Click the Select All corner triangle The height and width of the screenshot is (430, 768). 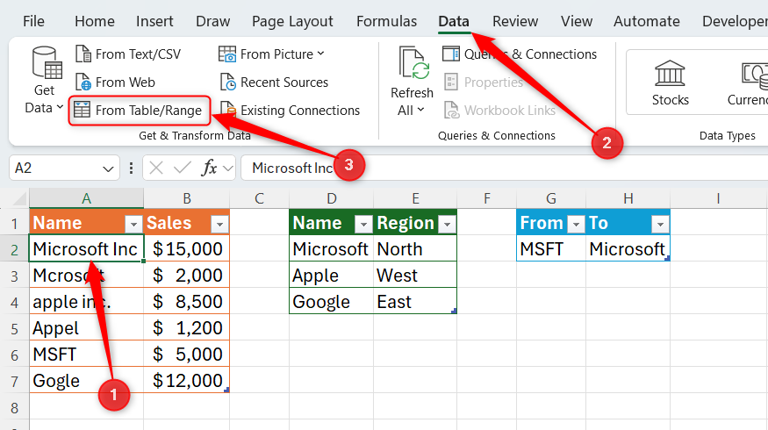point(19,199)
